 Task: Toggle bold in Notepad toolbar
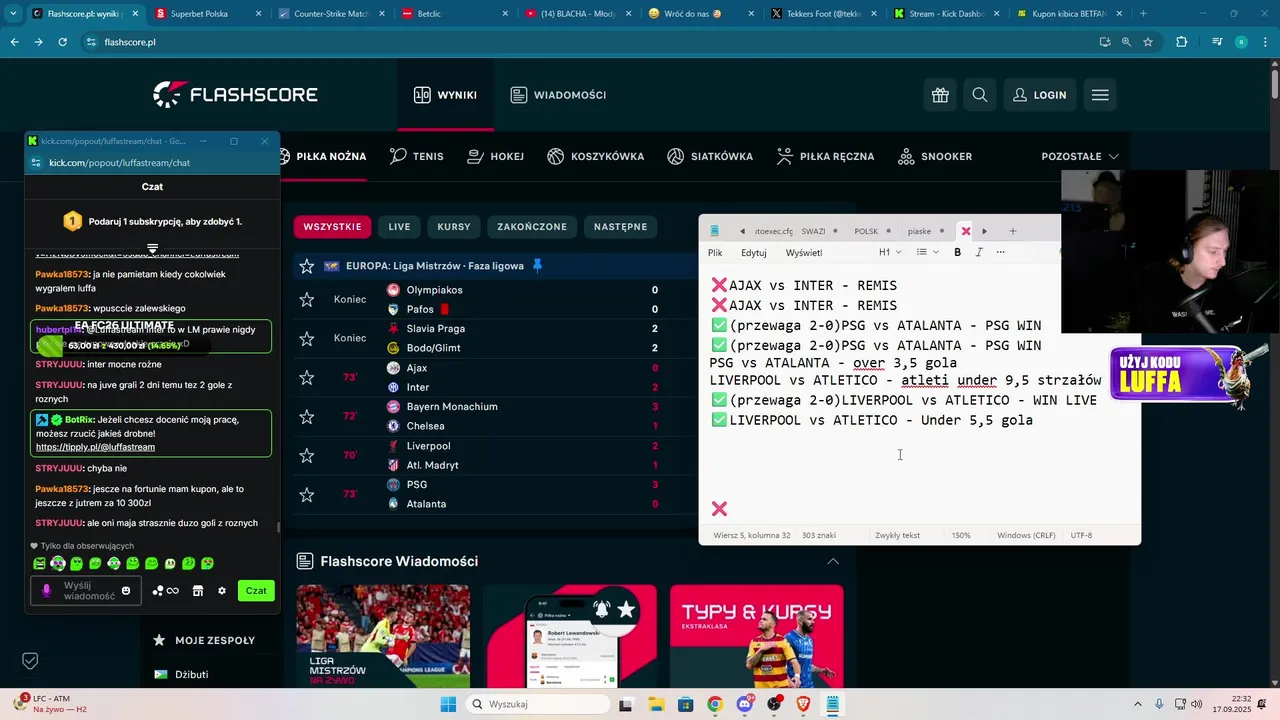[x=957, y=252]
